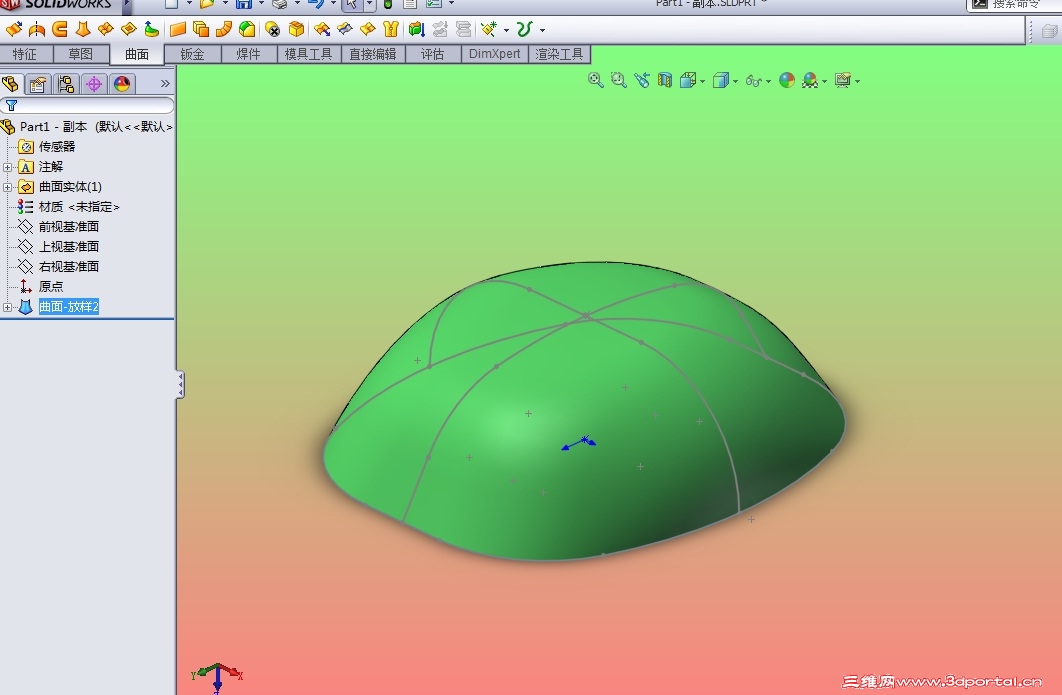The width and height of the screenshot is (1062, 695).
Task: Select the Trim Surface tool
Action: [x=345, y=29]
